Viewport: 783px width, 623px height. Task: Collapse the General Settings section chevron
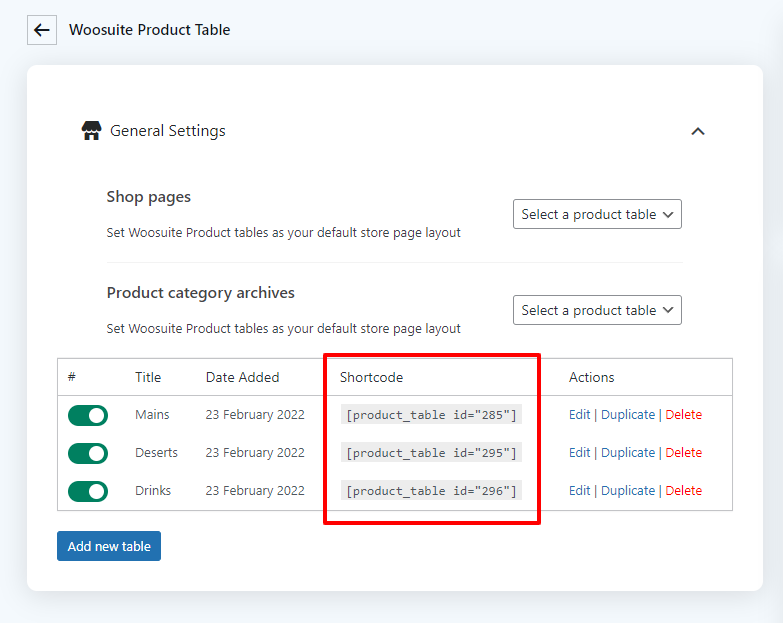pos(698,131)
